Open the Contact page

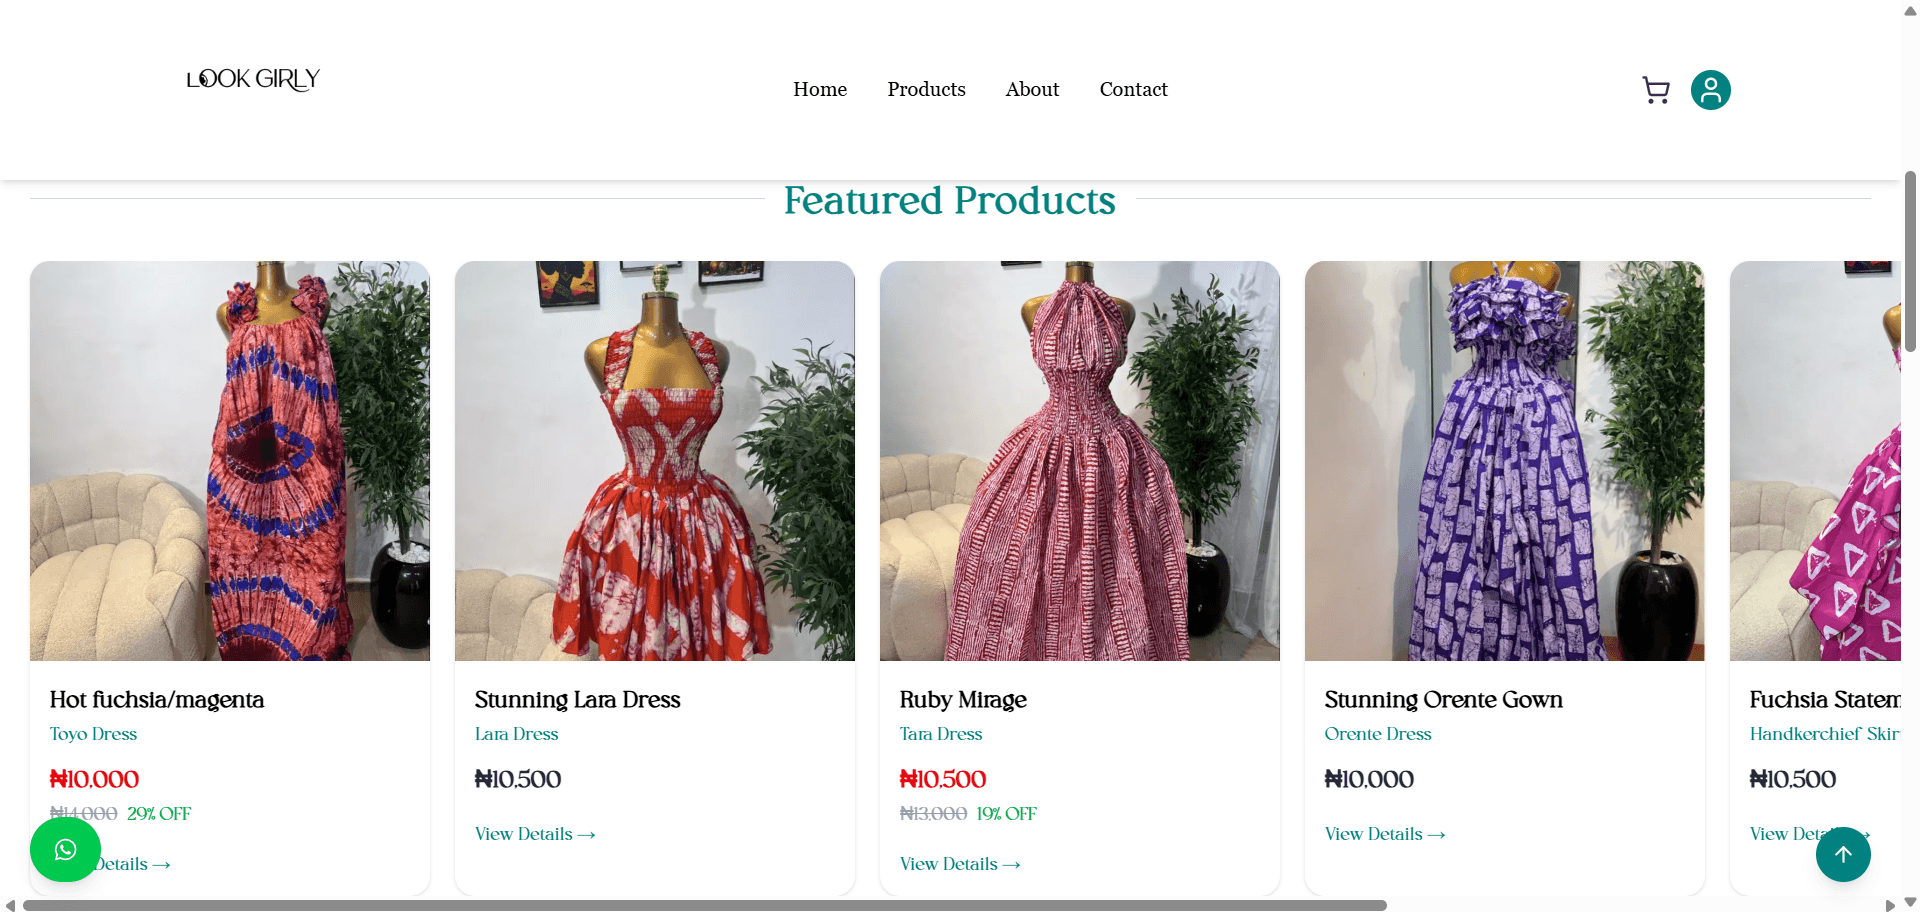1133,89
